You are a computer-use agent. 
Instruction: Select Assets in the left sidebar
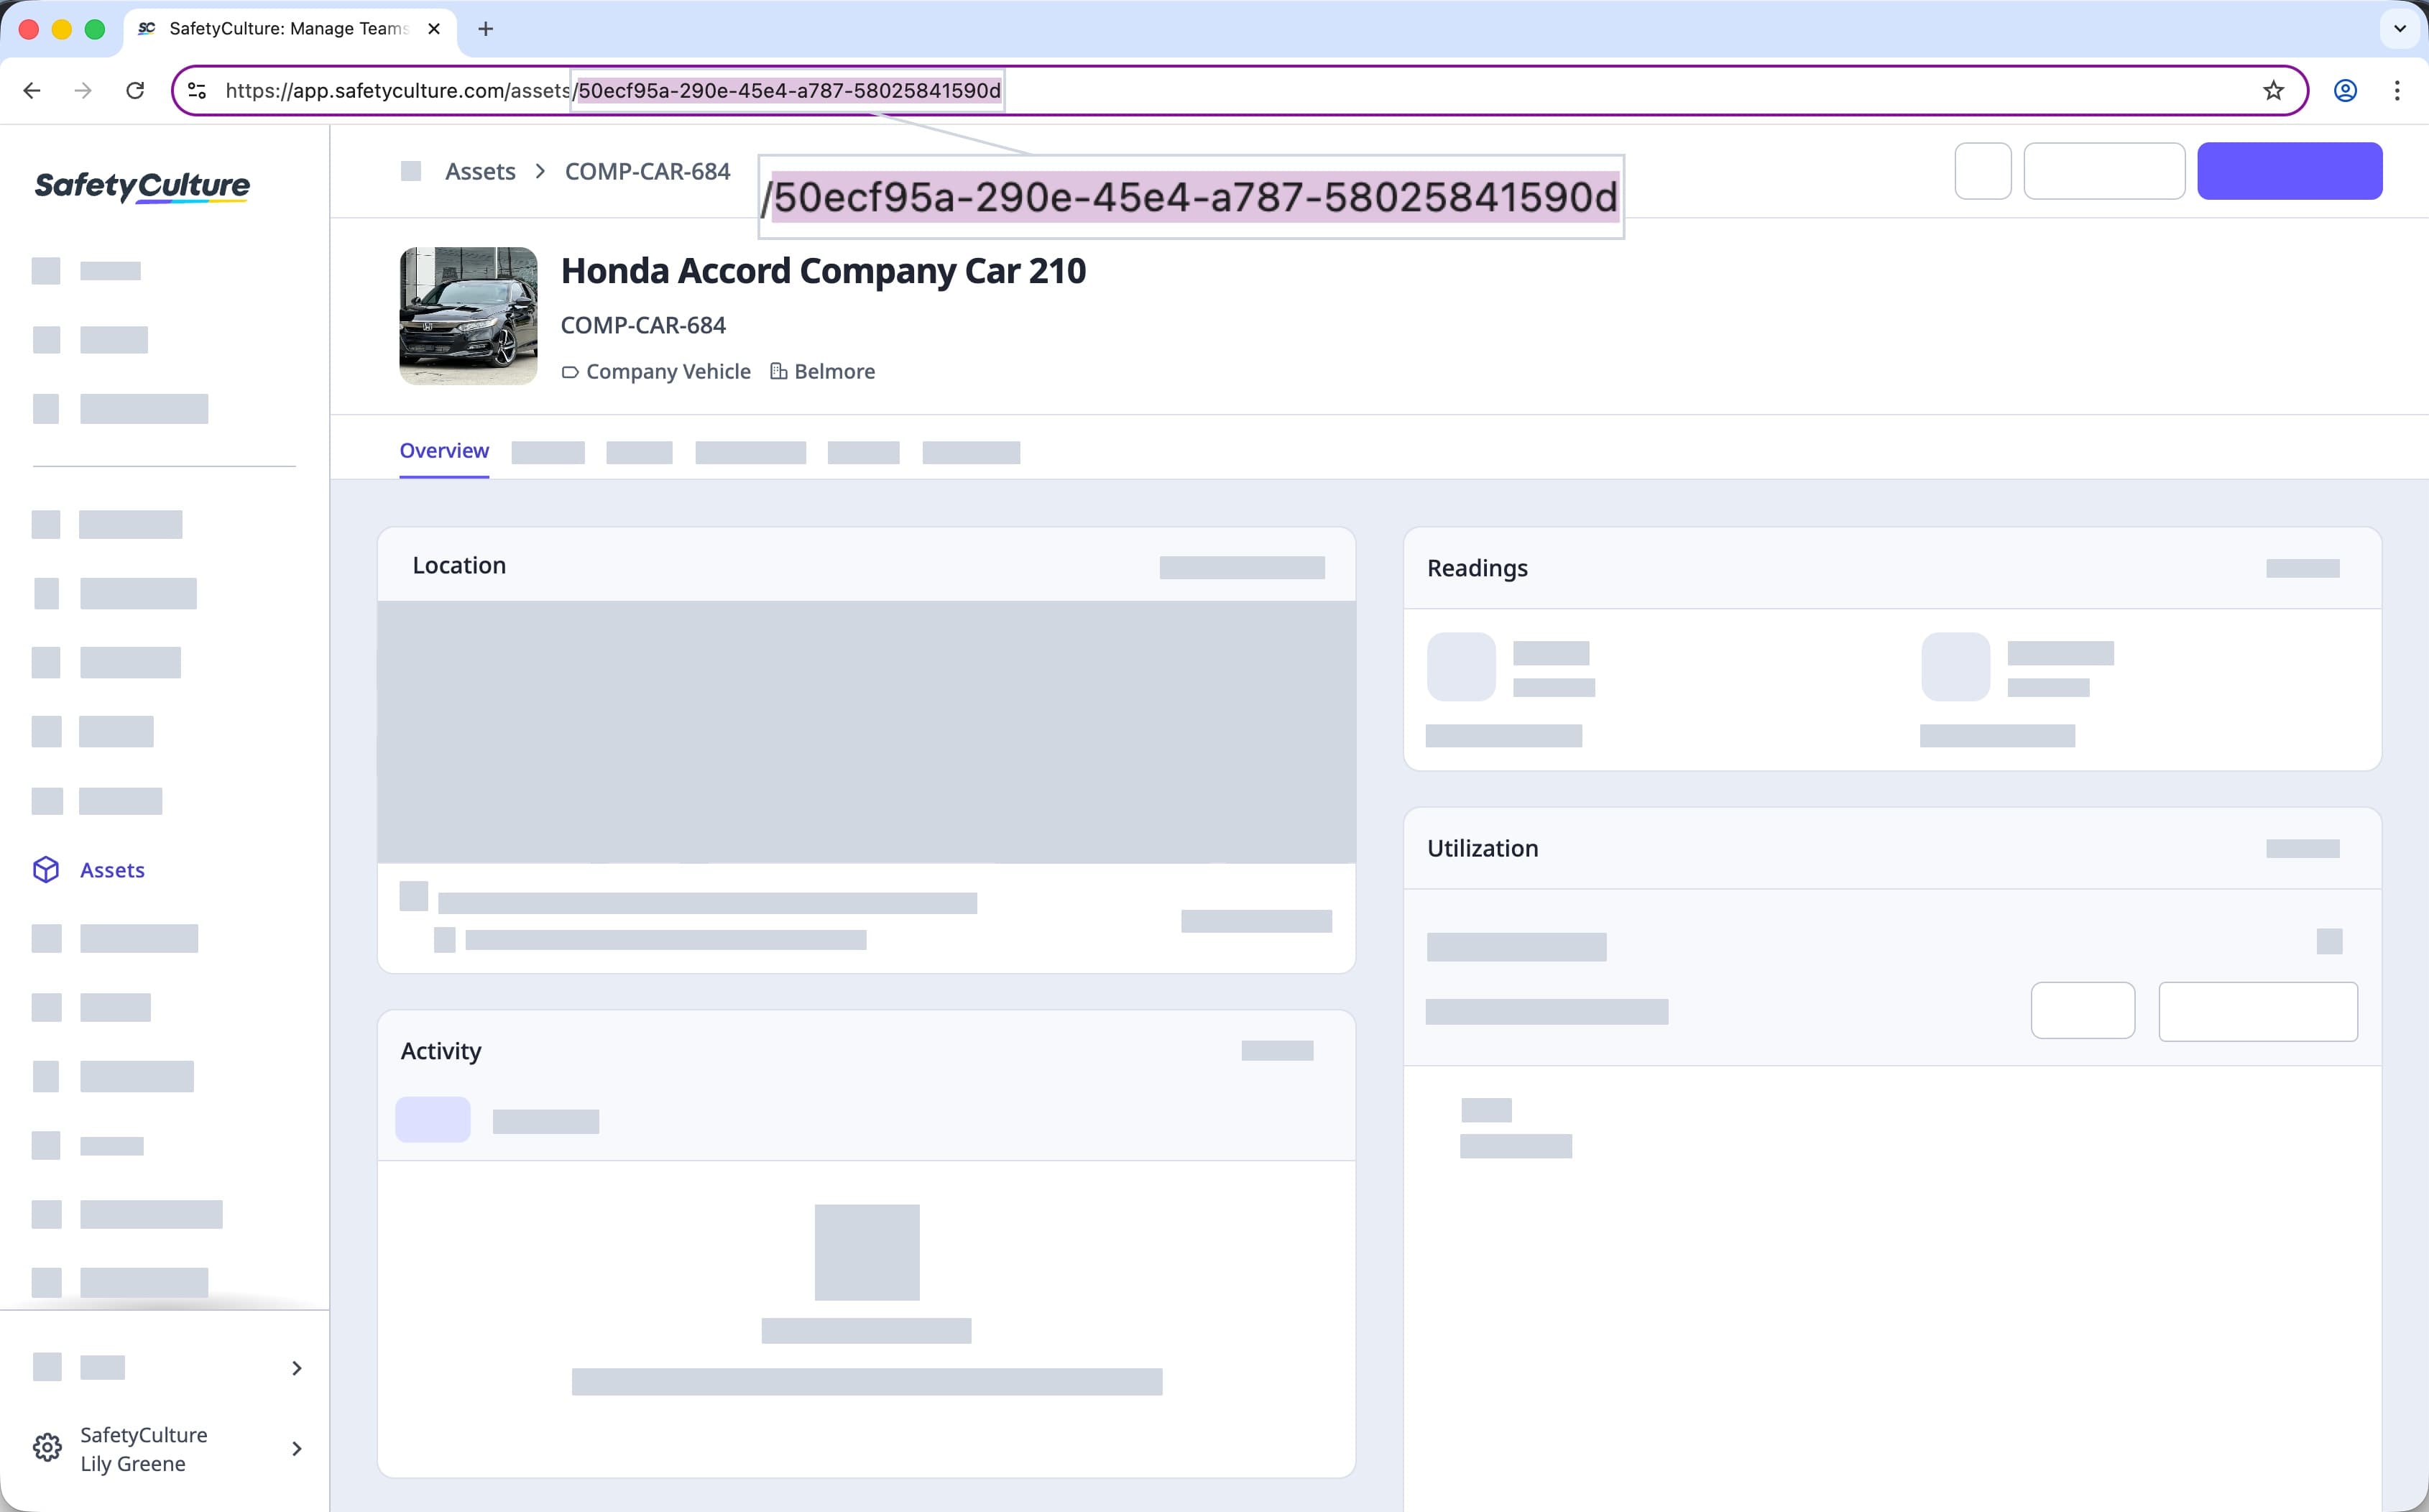point(111,870)
